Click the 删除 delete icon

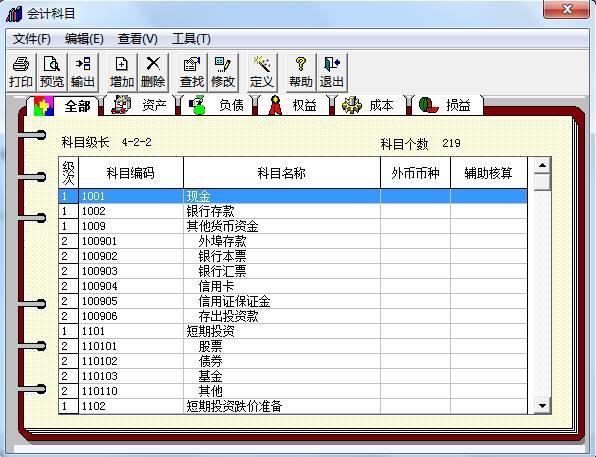(153, 72)
